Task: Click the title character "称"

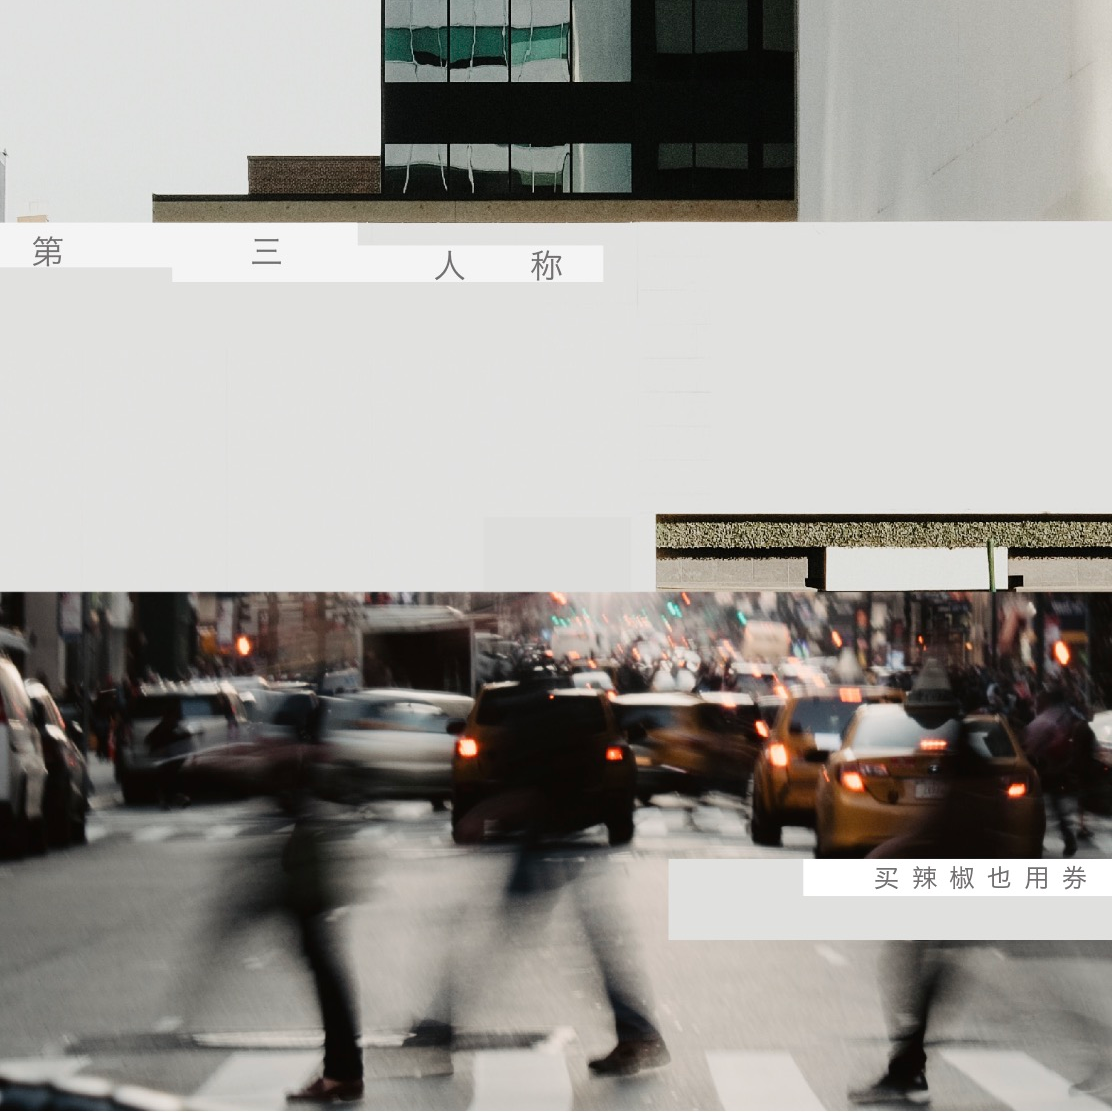Action: coord(546,266)
